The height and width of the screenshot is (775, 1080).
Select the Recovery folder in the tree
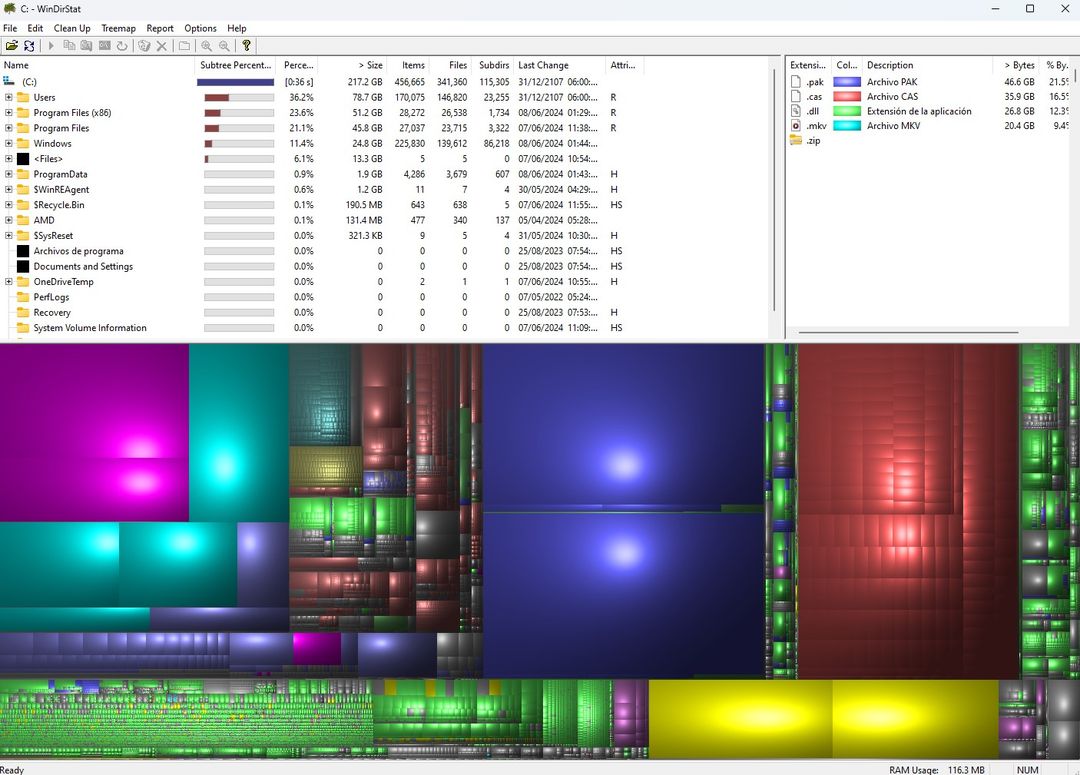point(52,313)
